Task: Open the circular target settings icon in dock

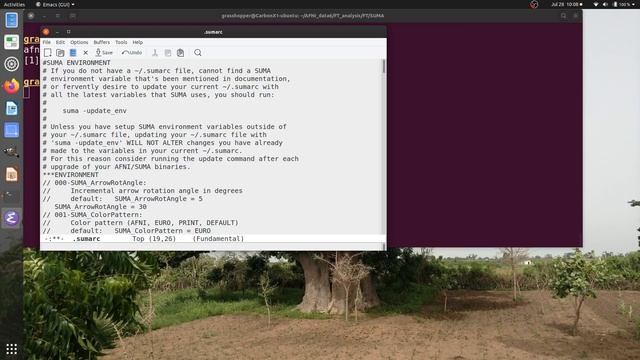Action: tap(11, 64)
